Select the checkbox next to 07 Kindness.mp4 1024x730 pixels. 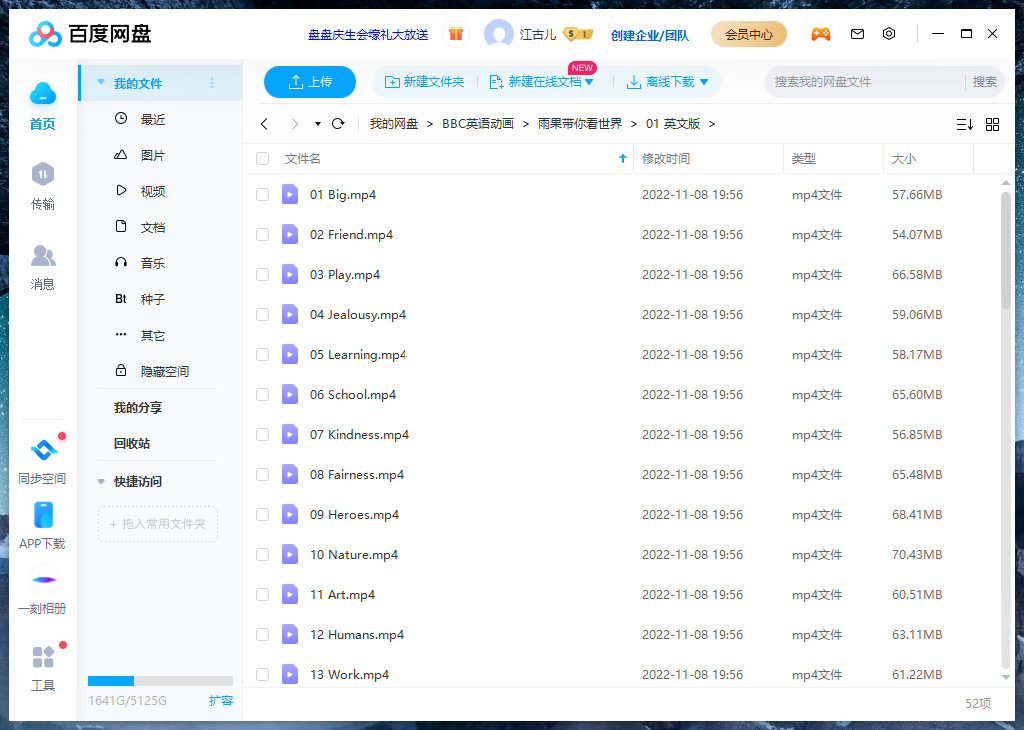pyautogui.click(x=263, y=435)
